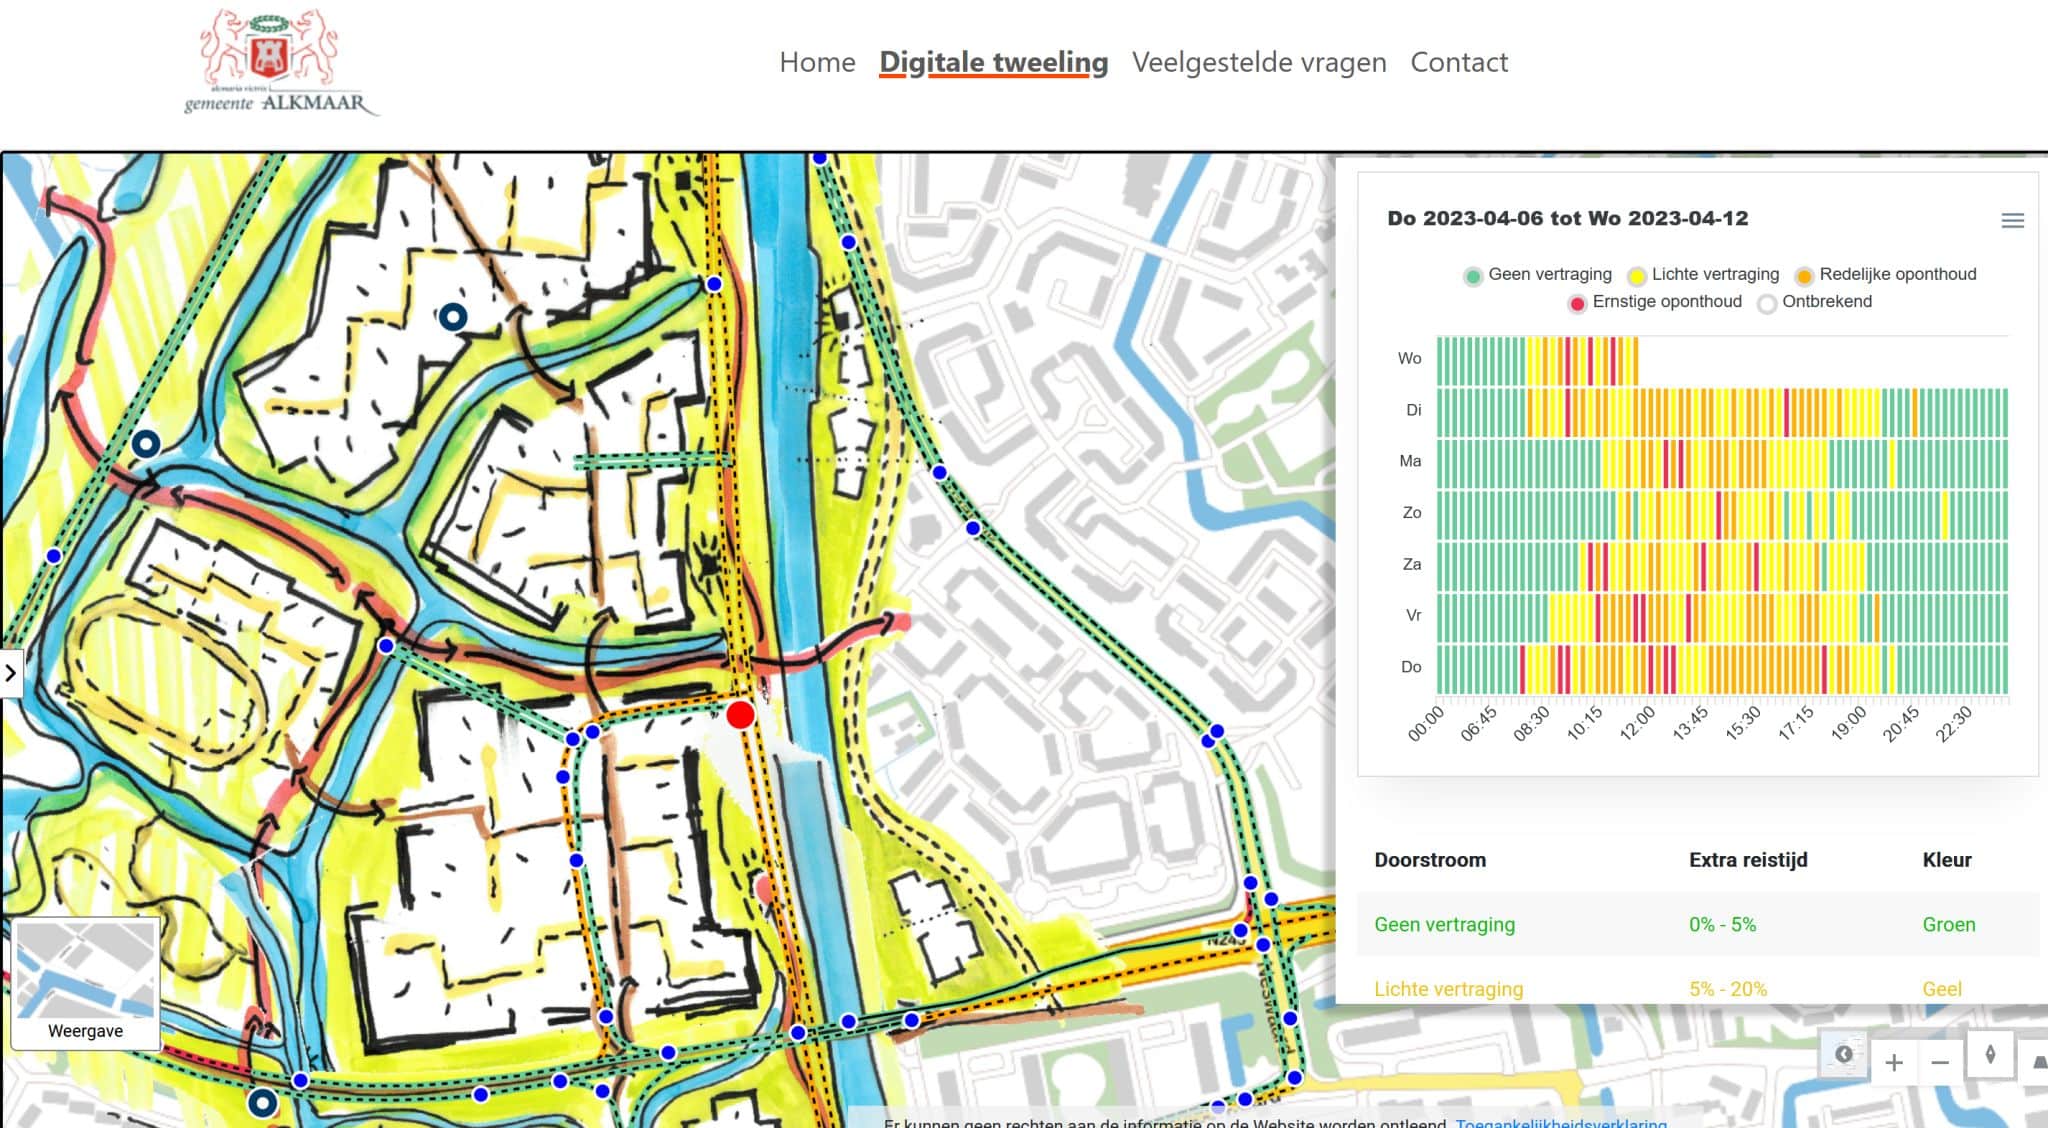2048x1128 pixels.
Task: Click the Groen table cell
Action: [x=1949, y=925]
